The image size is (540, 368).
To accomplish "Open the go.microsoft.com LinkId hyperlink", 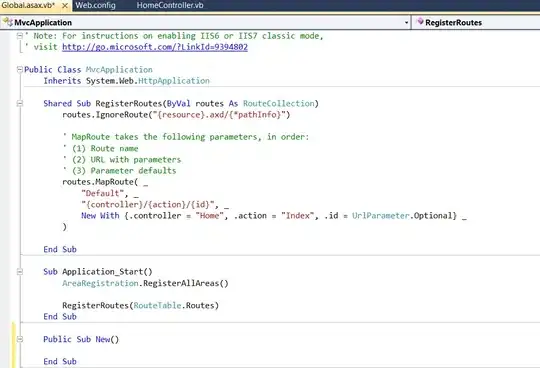I will pyautogui.click(x=155, y=47).
